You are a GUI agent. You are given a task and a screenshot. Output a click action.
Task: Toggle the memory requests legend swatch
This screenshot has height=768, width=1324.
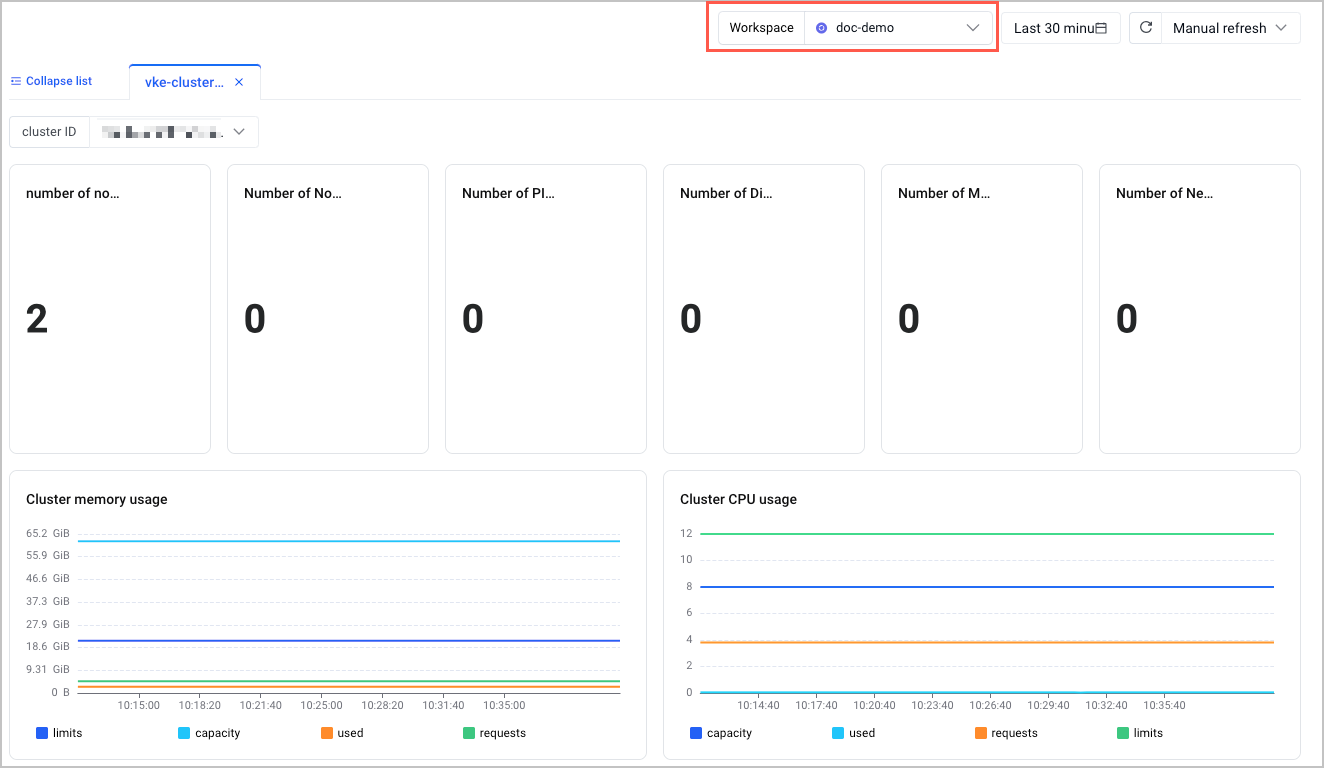pyautogui.click(x=469, y=733)
